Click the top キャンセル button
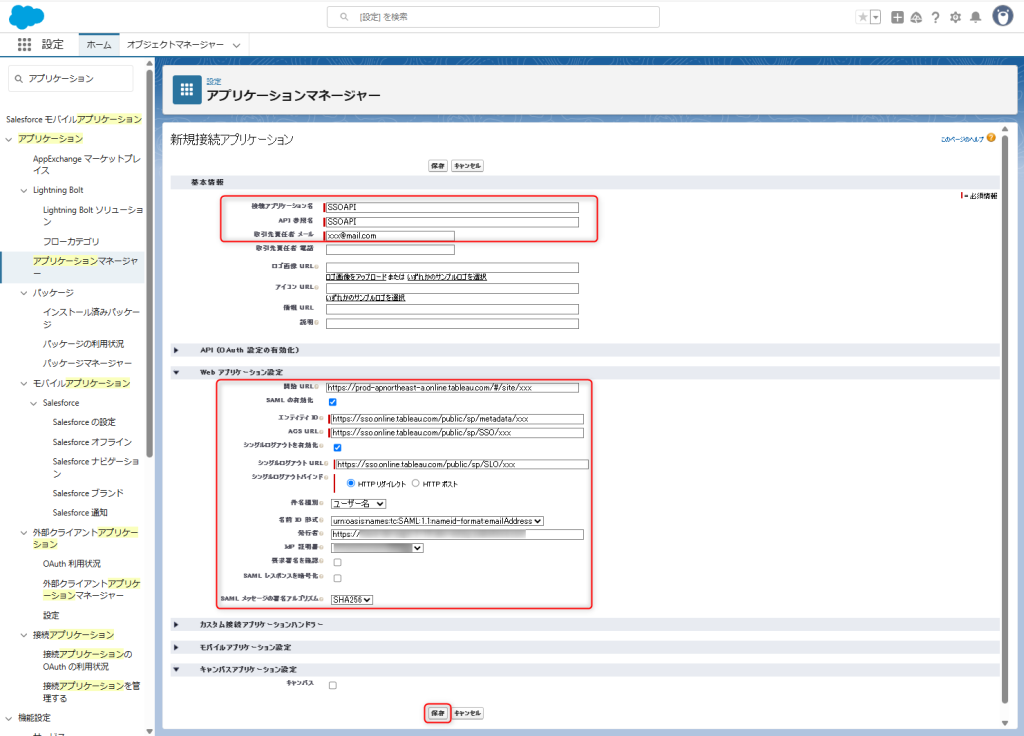This screenshot has width=1024, height=736. pos(467,166)
